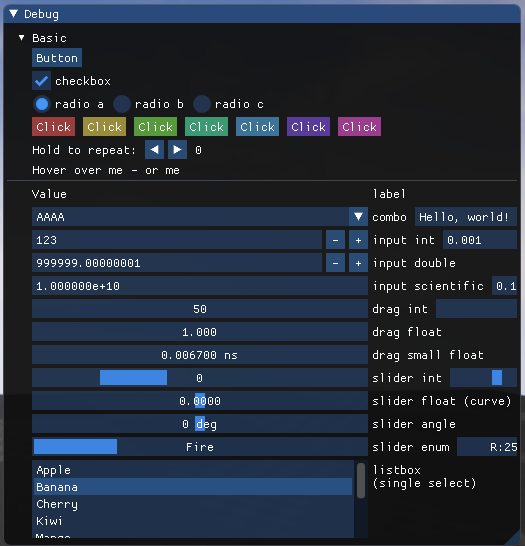525x546 pixels.
Task: Collapse the Debug window with its title arrow
Action: tap(14, 14)
